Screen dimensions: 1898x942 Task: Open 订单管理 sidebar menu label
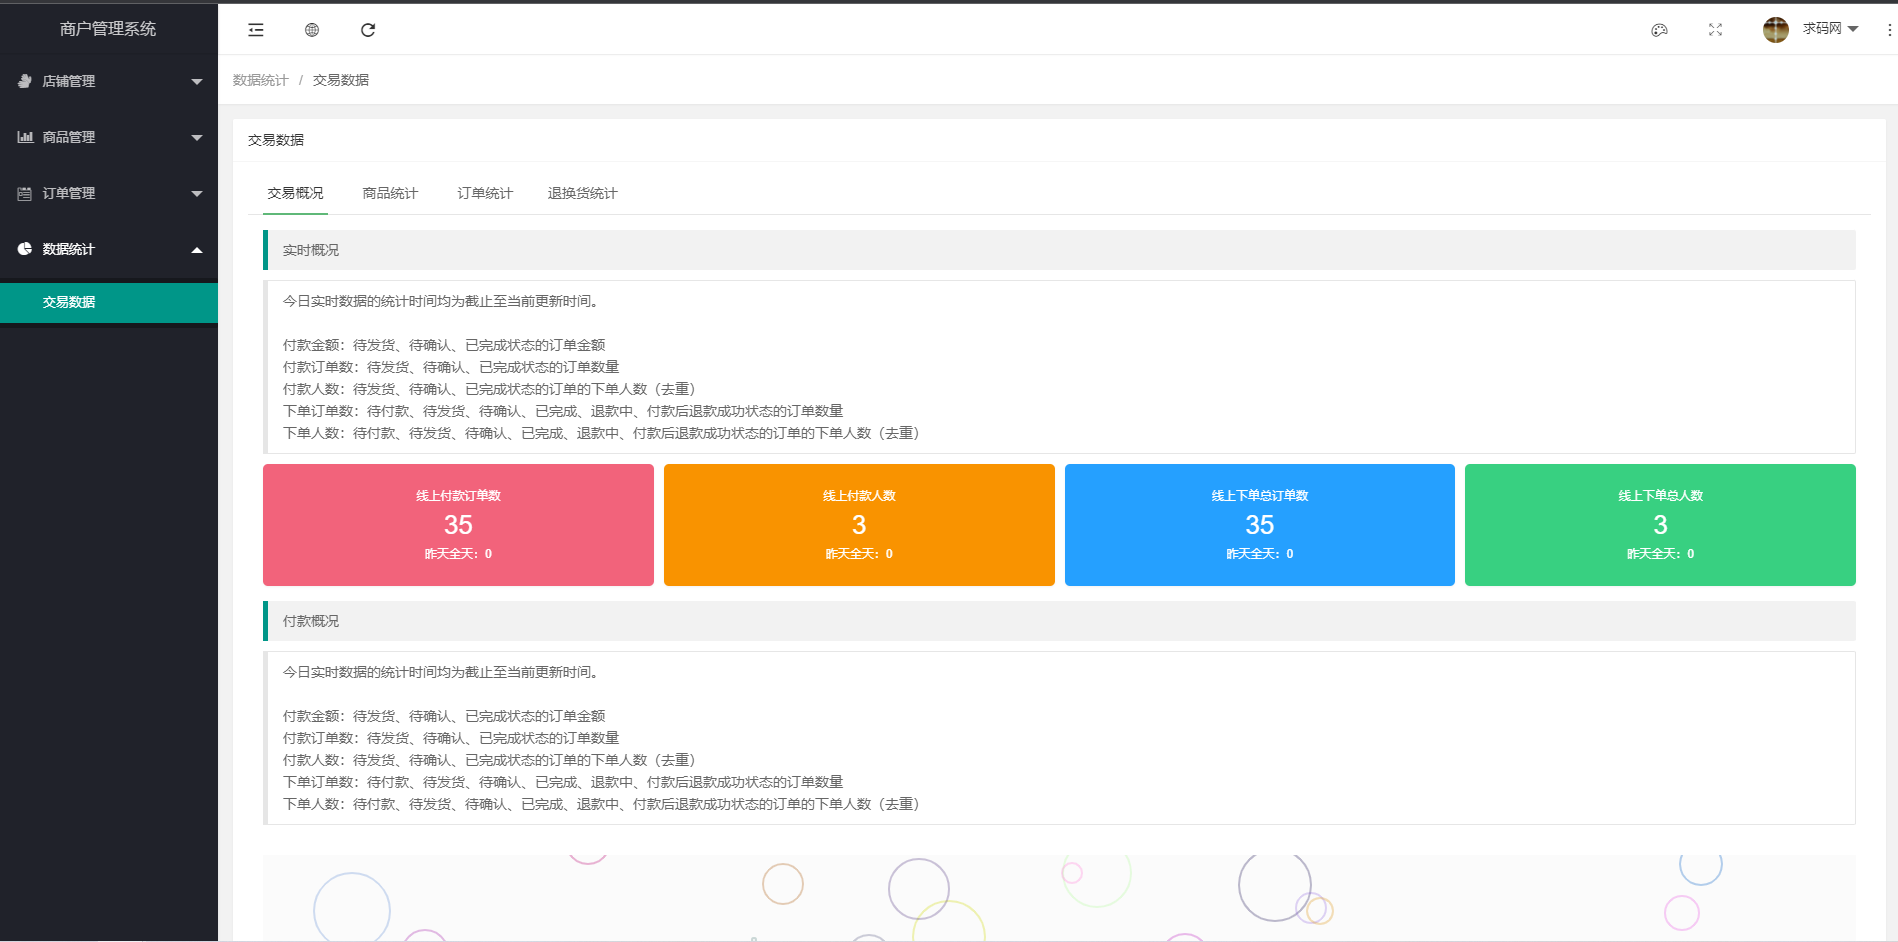pyautogui.click(x=69, y=193)
